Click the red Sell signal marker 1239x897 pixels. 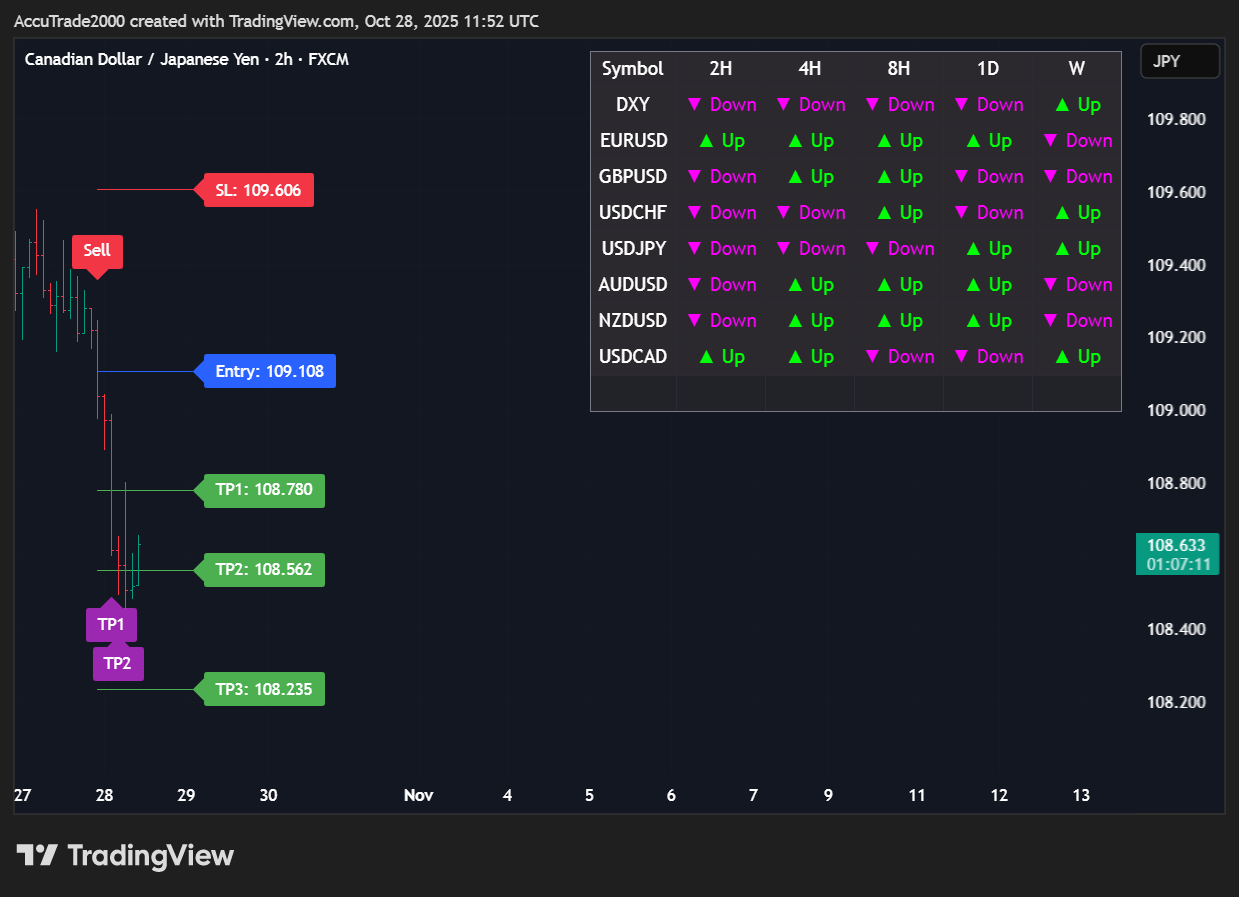pyautogui.click(x=97, y=251)
